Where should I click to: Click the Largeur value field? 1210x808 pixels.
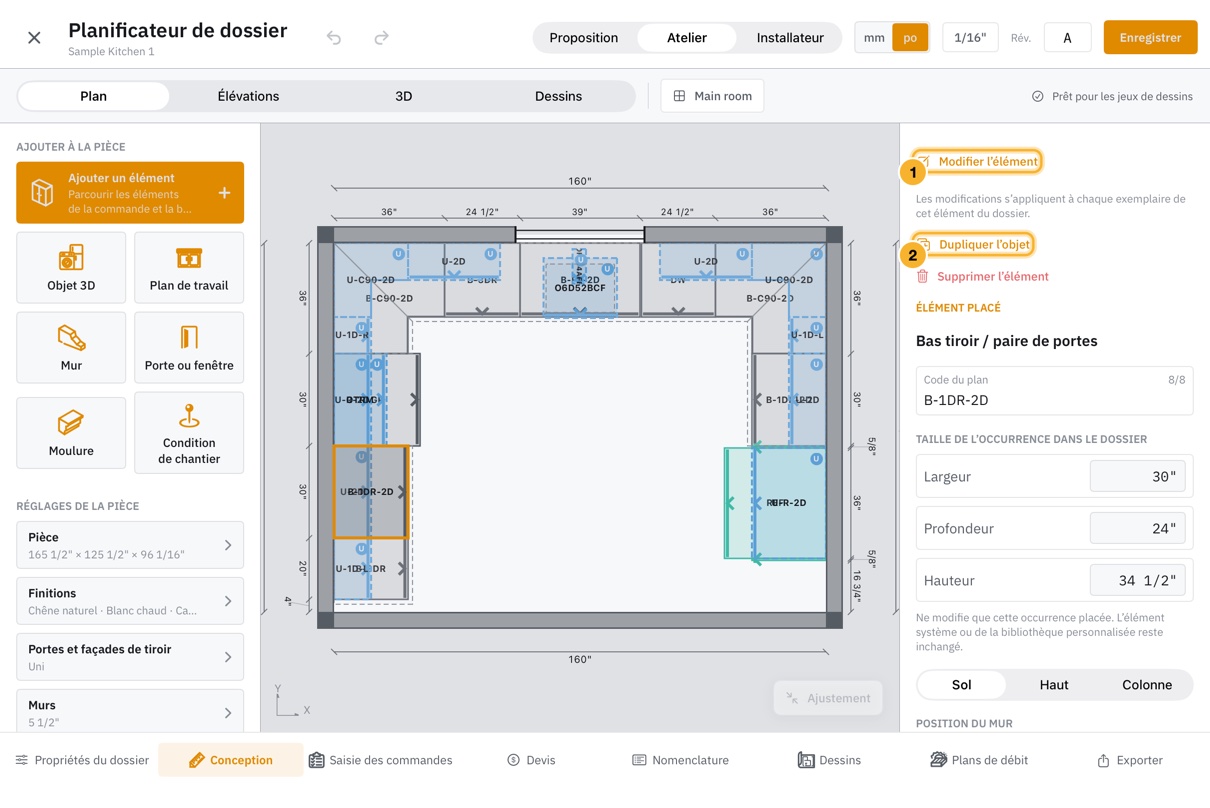point(1138,477)
